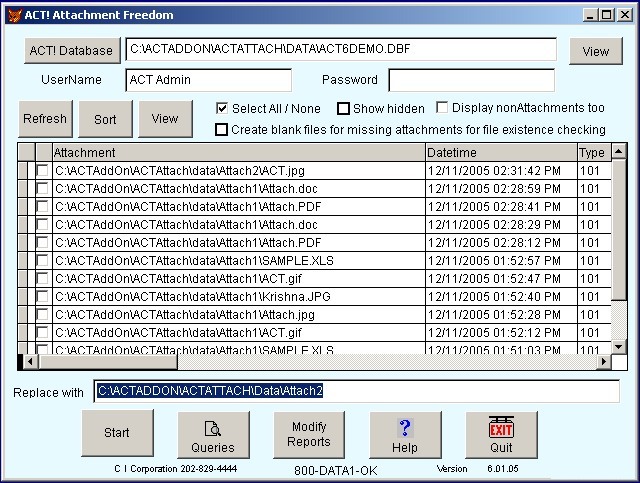Click the database path input field

click(x=341, y=49)
